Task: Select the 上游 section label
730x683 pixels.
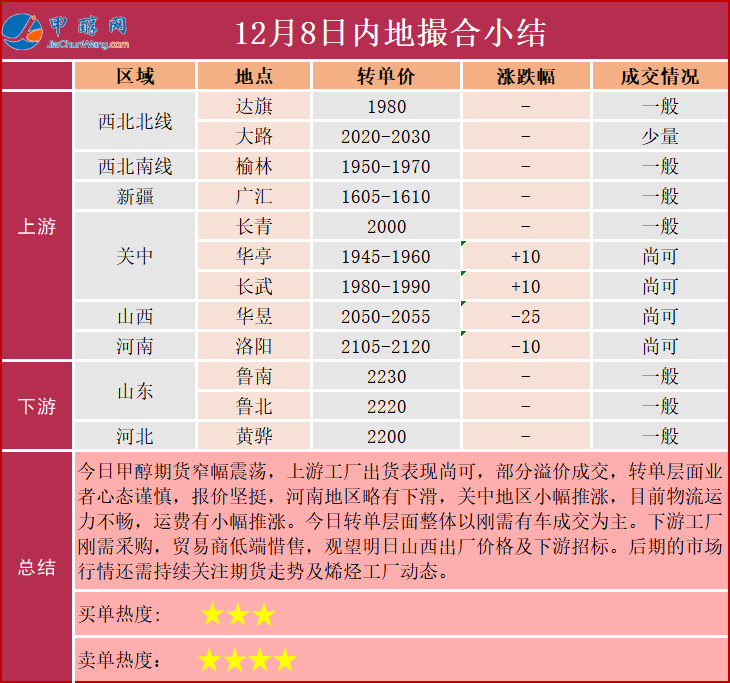Action: [37, 226]
